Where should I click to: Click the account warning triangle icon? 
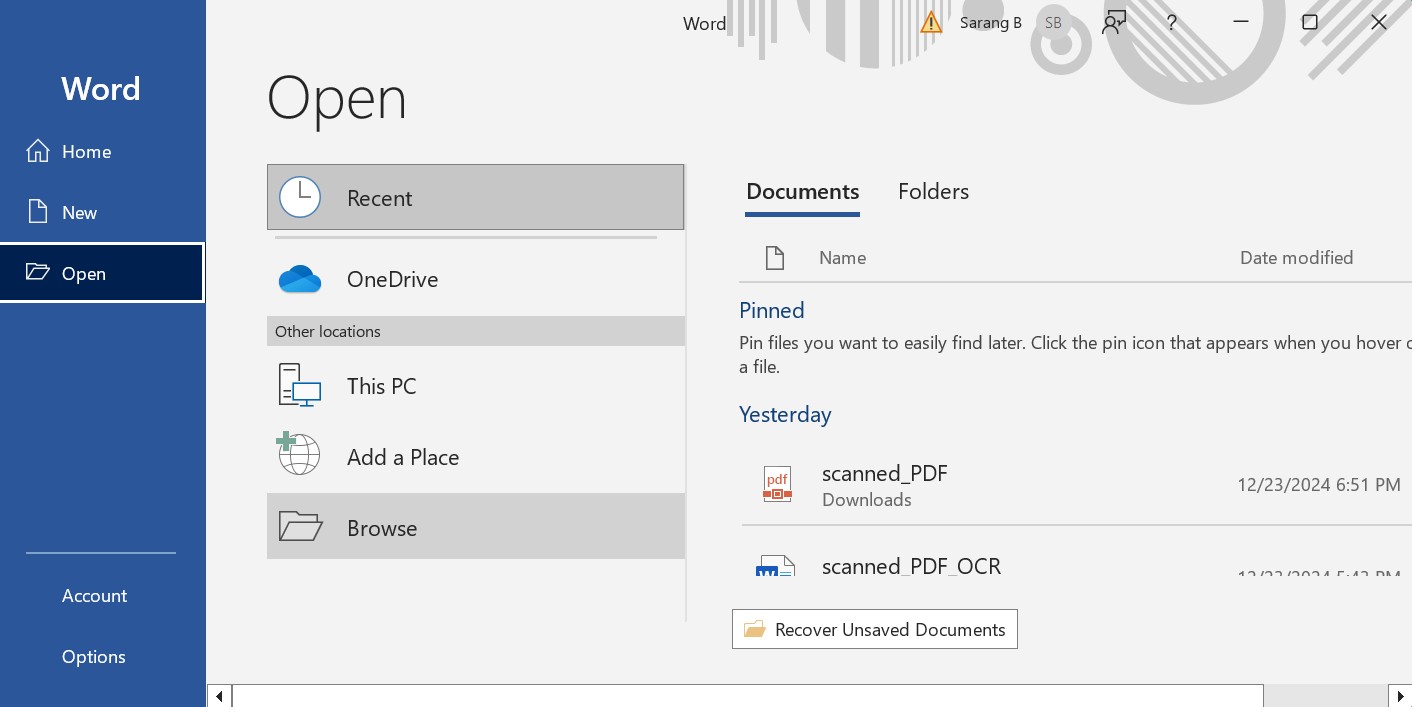coord(931,22)
